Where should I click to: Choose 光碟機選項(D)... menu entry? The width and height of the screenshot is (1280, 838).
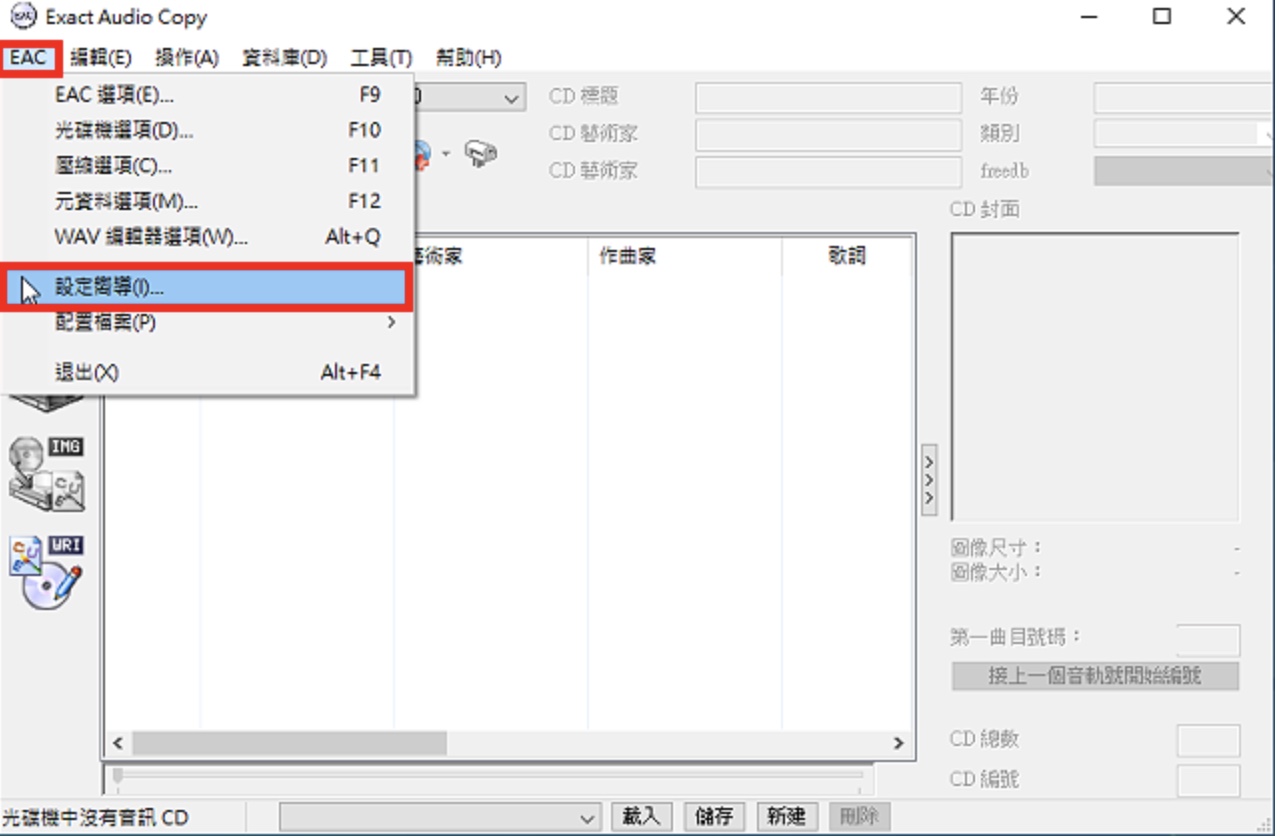(x=209, y=130)
